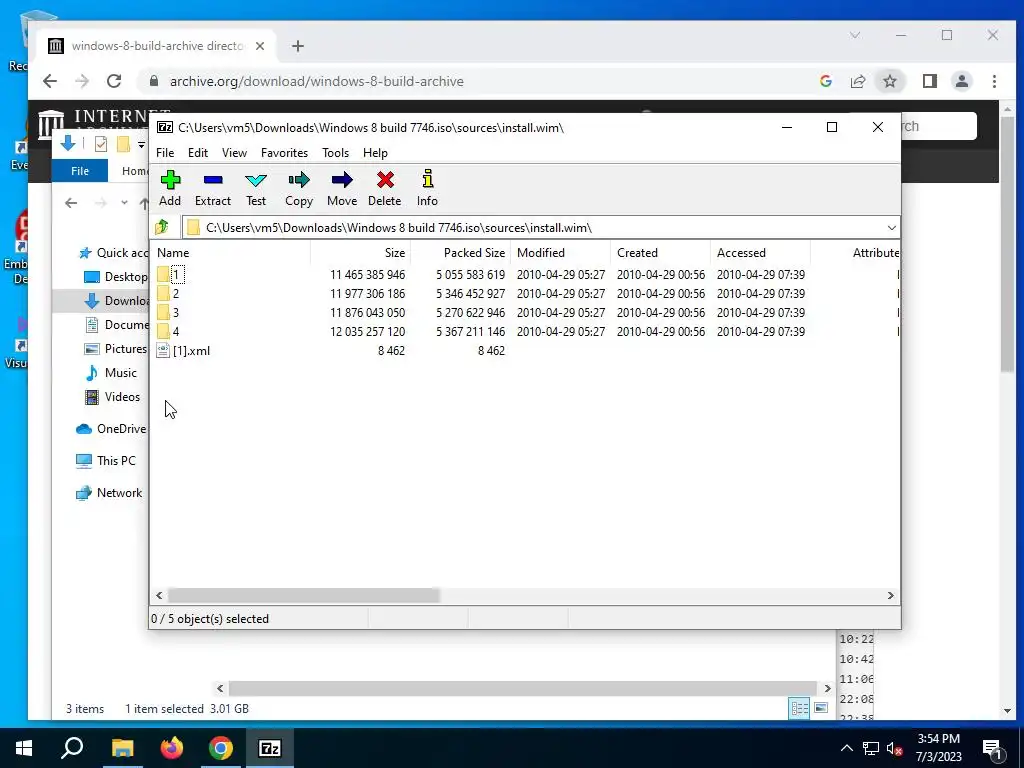
Task: Expand the 7-Zip address path dropdown
Action: click(x=891, y=228)
